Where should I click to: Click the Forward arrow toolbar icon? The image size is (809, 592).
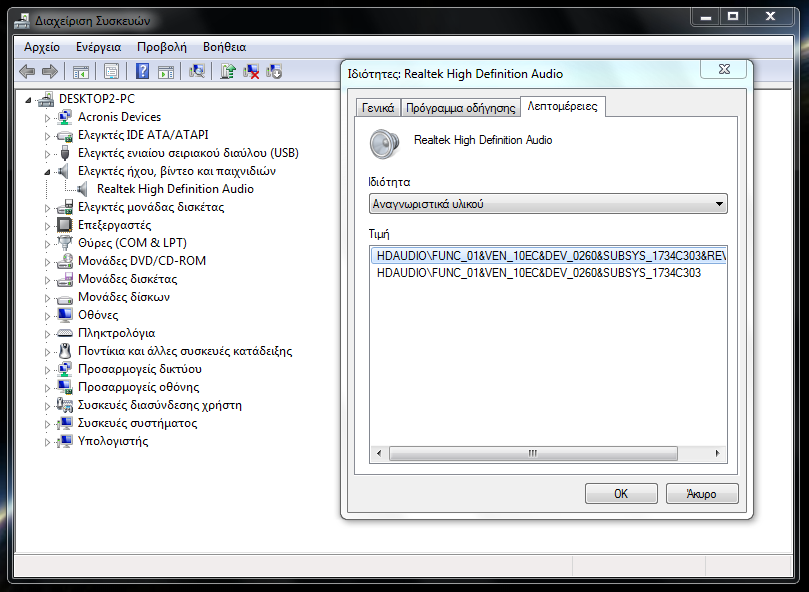[x=50, y=71]
